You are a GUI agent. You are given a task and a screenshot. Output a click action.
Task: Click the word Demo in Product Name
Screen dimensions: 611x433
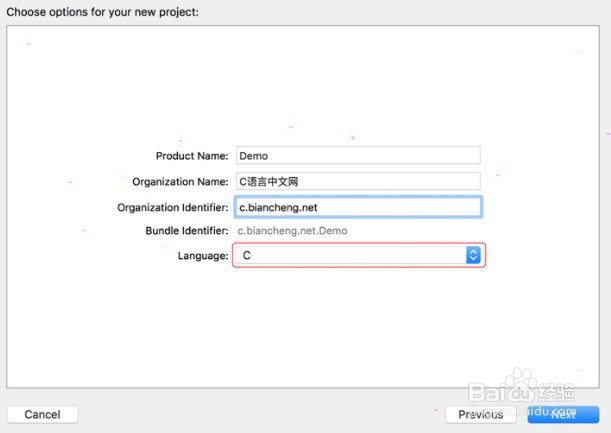tap(253, 156)
